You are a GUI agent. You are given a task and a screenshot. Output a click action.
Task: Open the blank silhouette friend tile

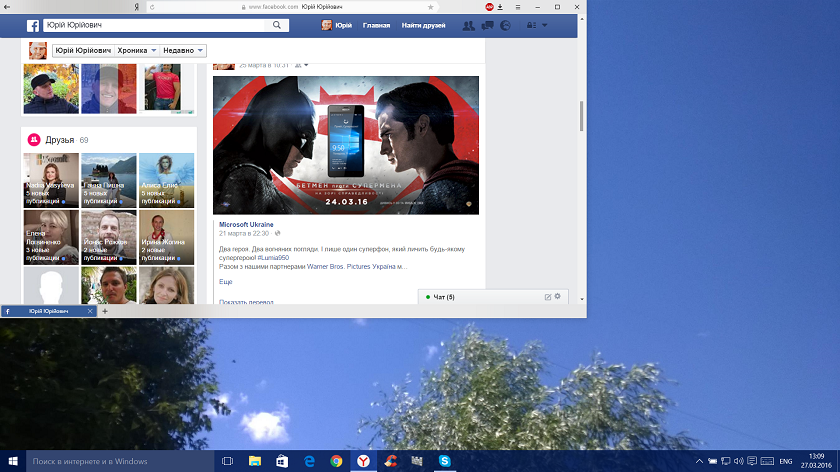tap(51, 286)
